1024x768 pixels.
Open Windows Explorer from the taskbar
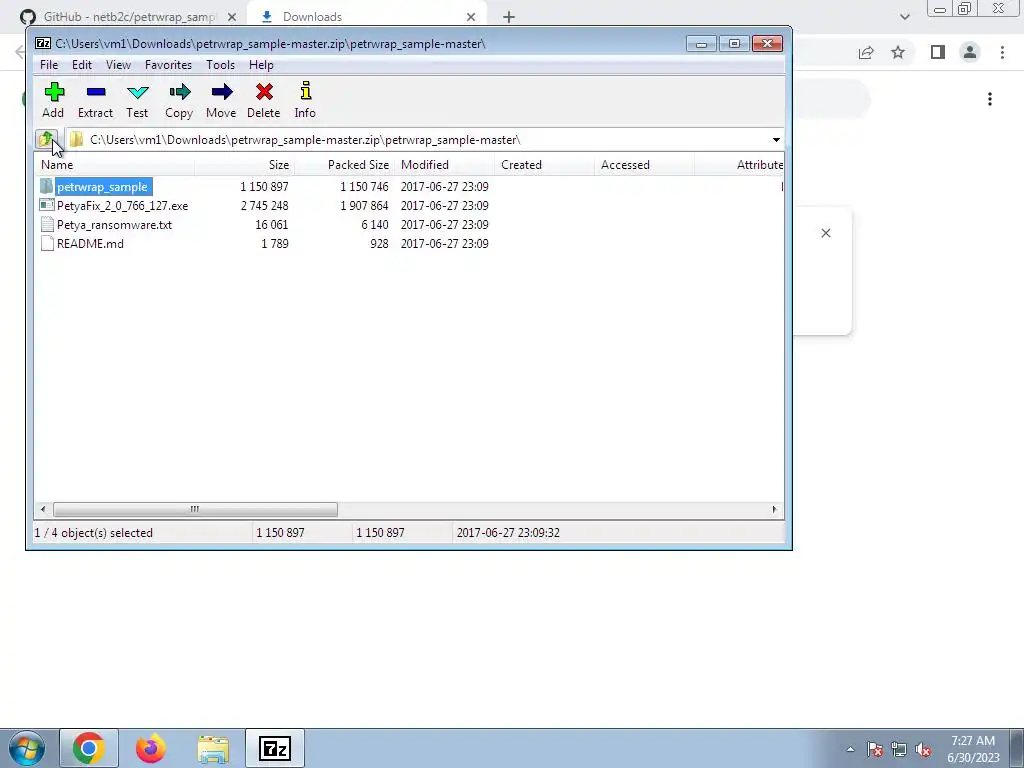(213, 748)
